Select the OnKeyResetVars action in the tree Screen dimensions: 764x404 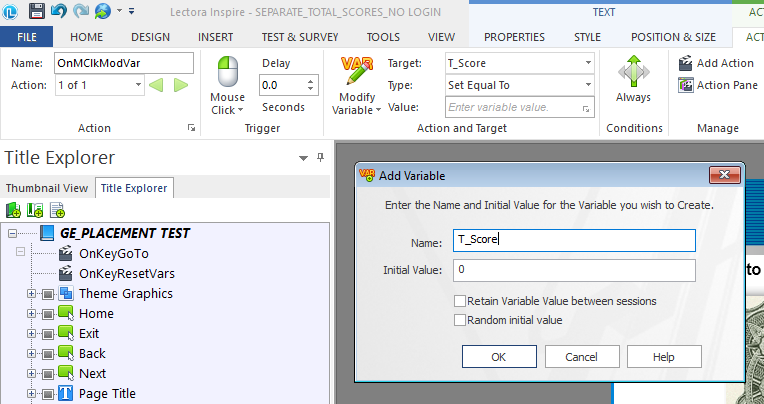pyautogui.click(x=127, y=273)
